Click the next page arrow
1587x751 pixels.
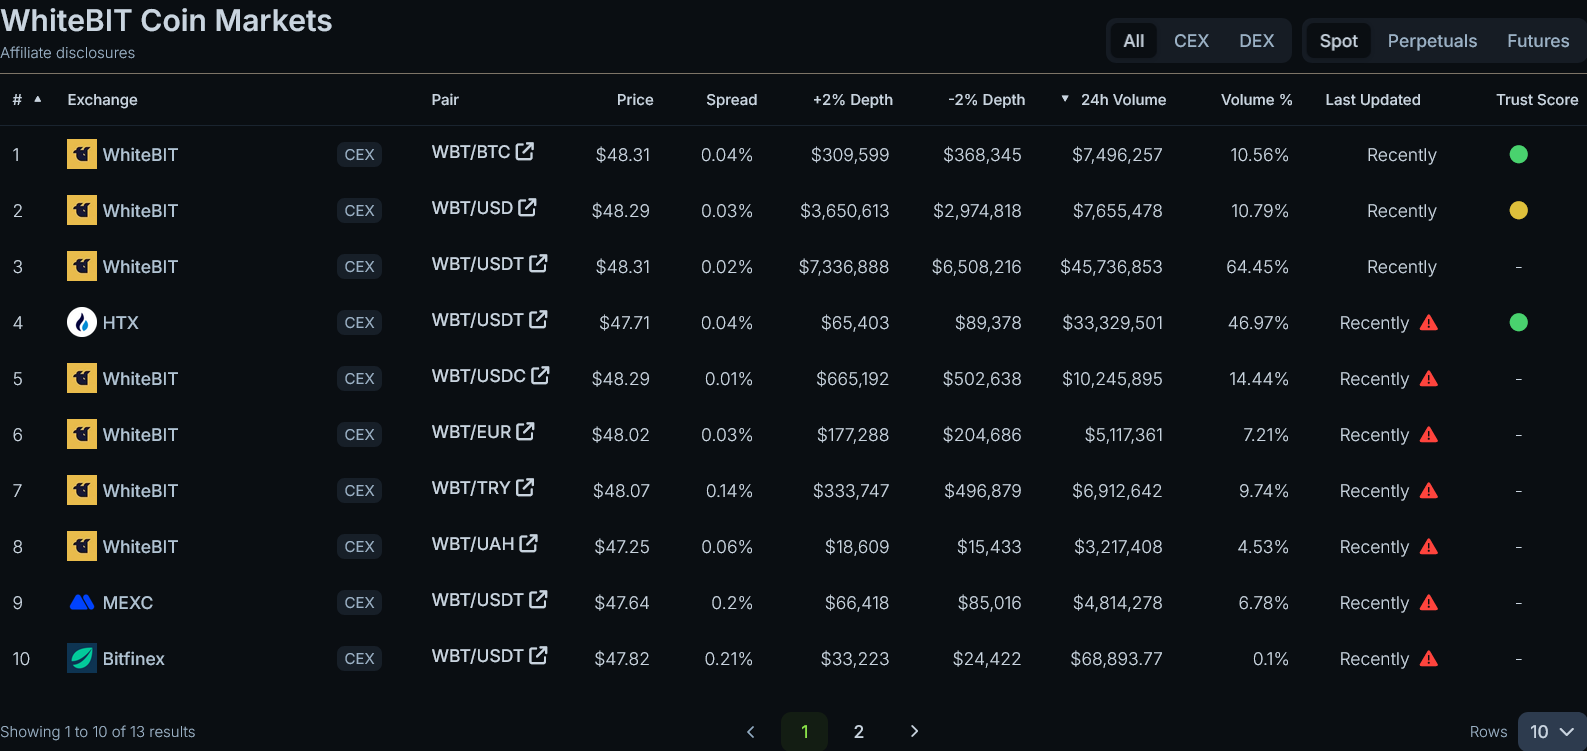click(914, 732)
